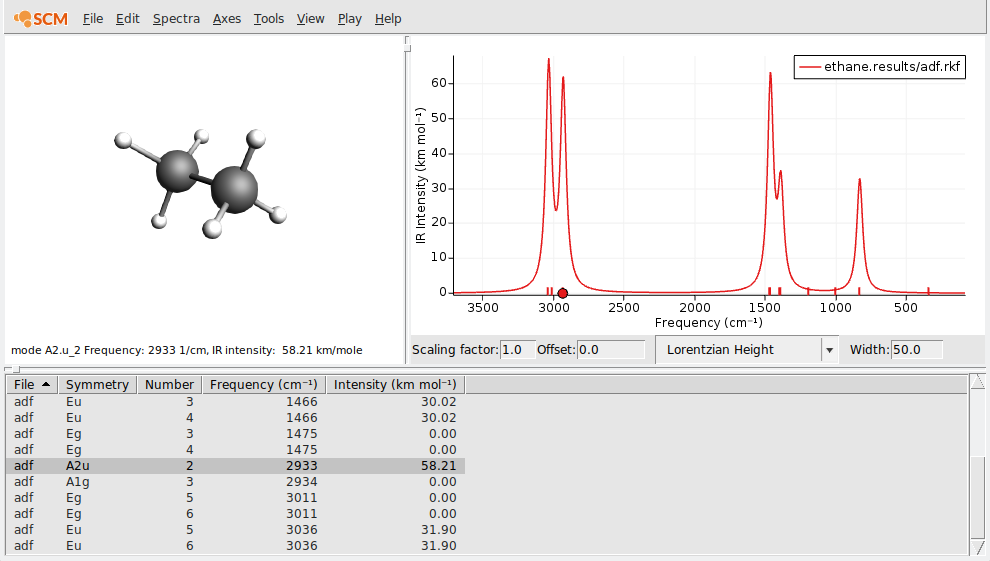Click the tick mark near 300 cm⁻¹

click(928, 290)
